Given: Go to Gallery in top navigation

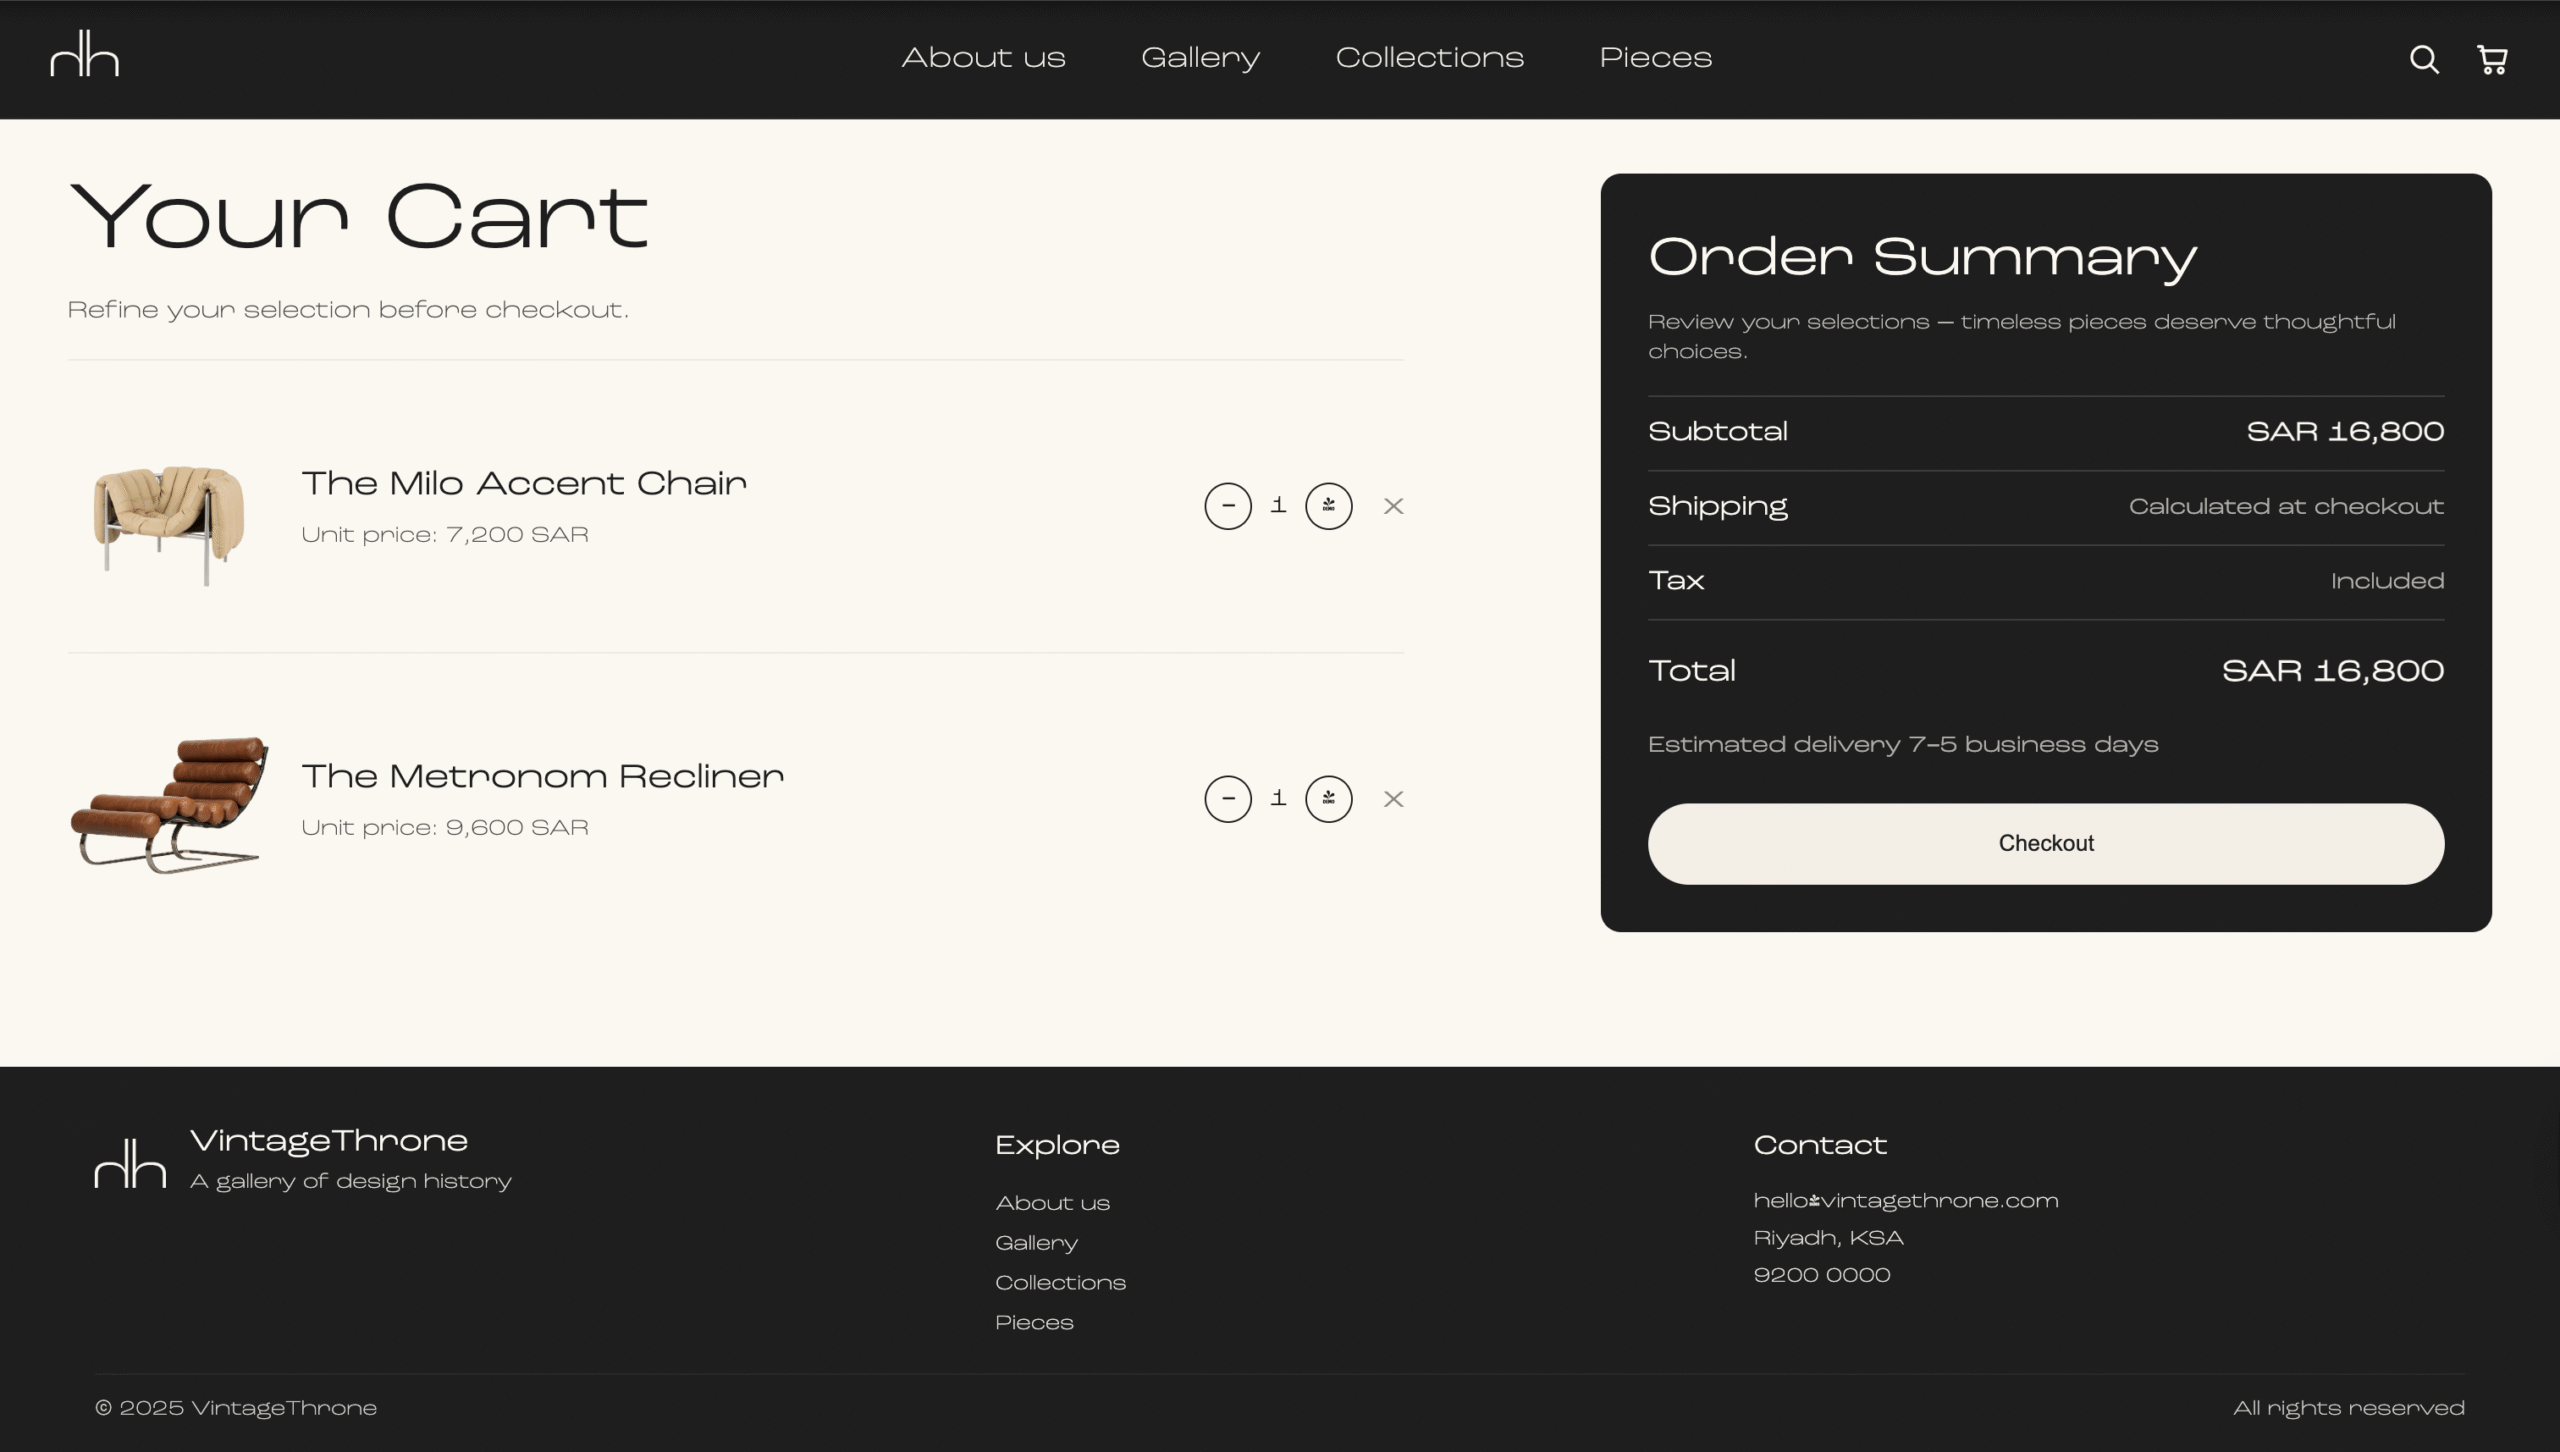Looking at the screenshot, I should click(x=1200, y=58).
